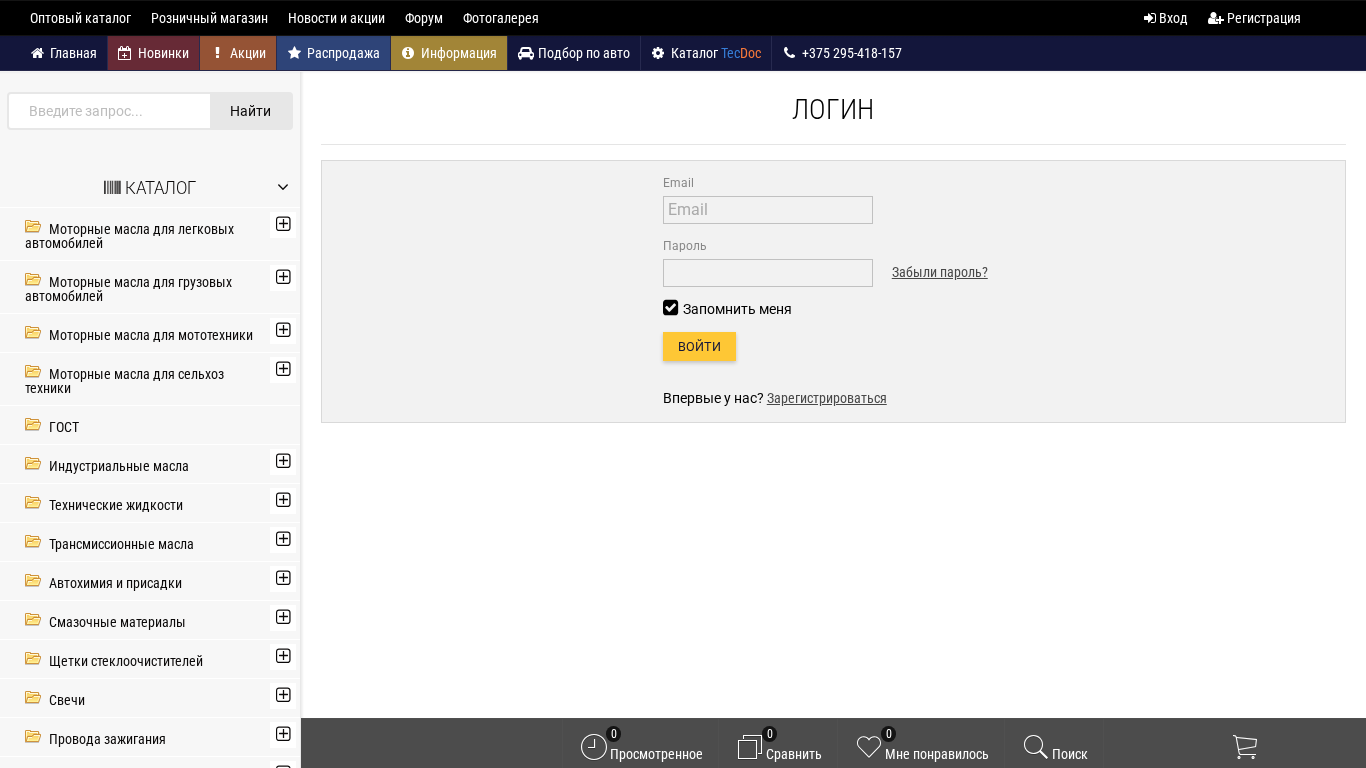Expand Индустриальные масла category

coord(283,461)
